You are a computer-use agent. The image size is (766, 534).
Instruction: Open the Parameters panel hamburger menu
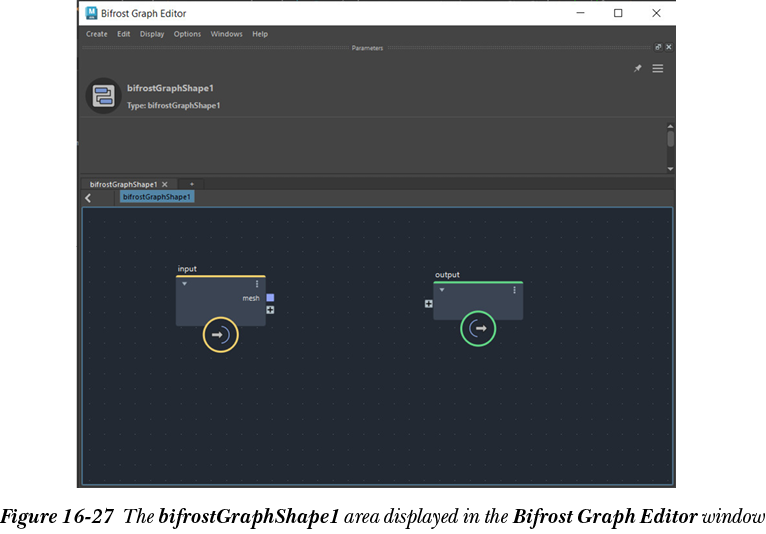pos(658,68)
